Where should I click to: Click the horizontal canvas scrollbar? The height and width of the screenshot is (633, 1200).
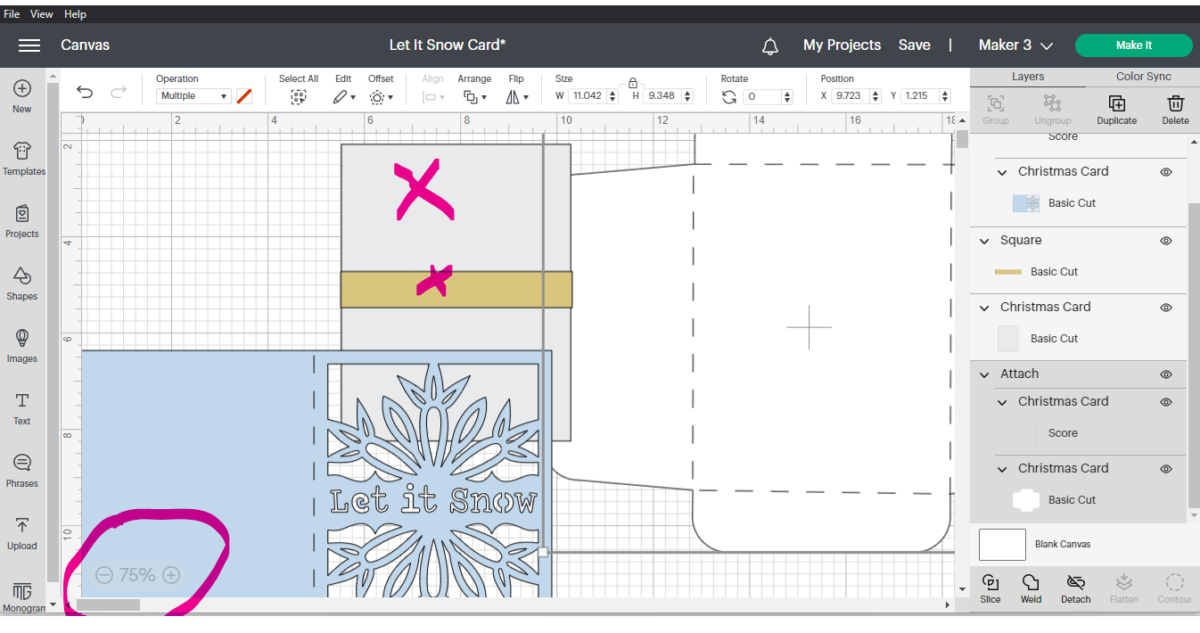point(108,605)
